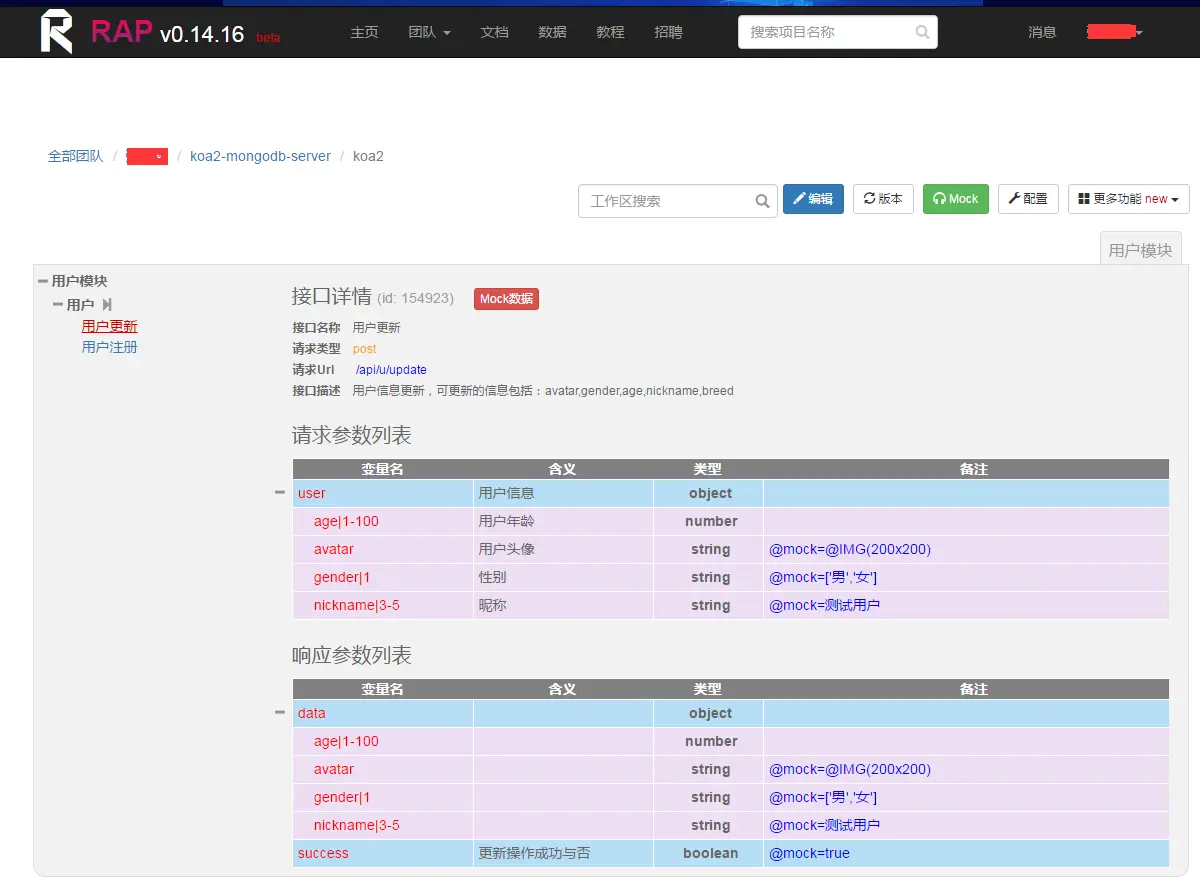Click the 编辑 button
Viewport: 1200px width, 888px height.
pyautogui.click(x=813, y=199)
